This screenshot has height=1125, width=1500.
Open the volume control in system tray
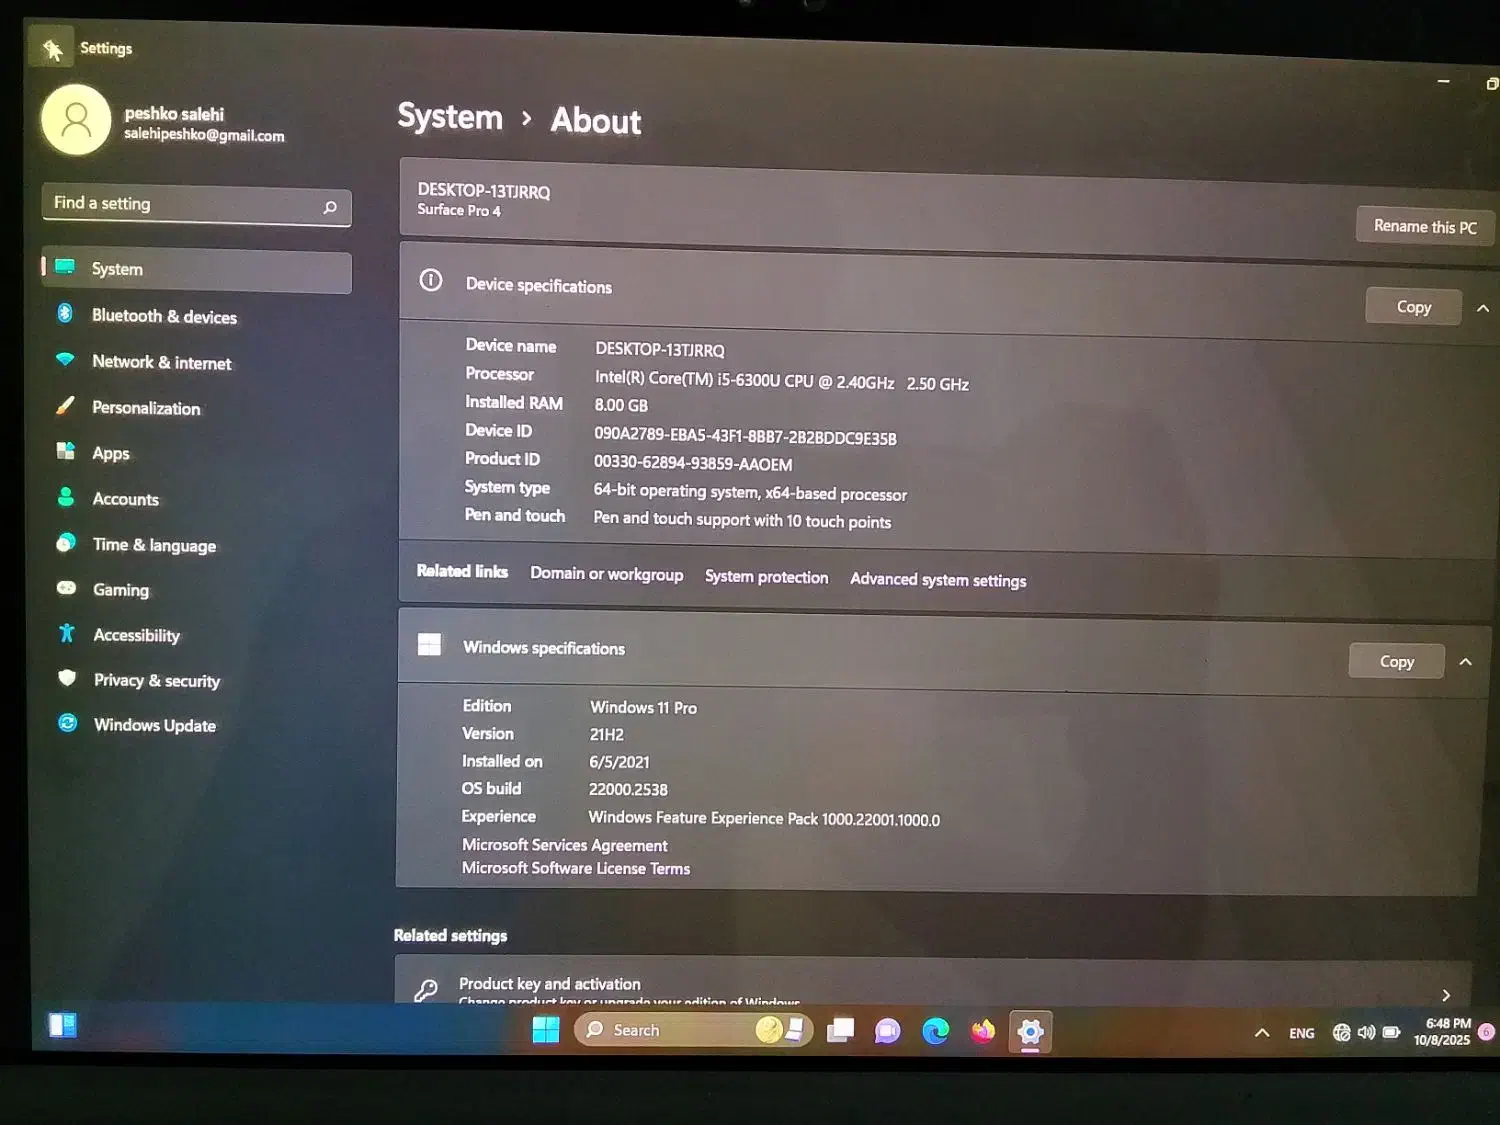pos(1367,1033)
